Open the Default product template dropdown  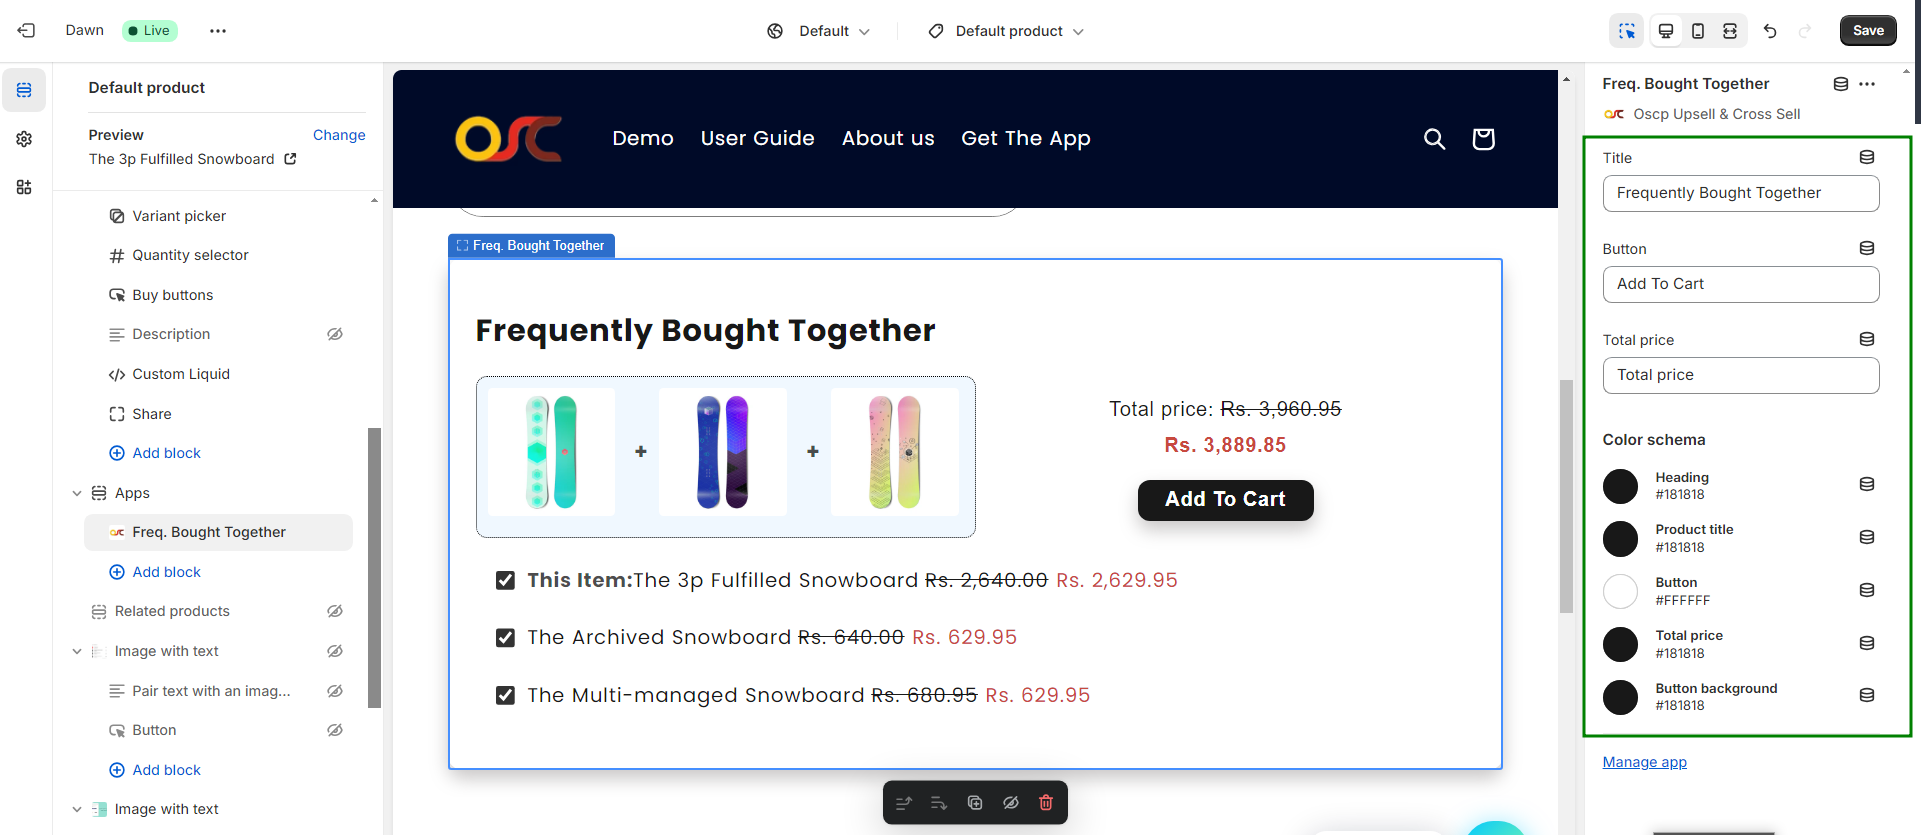tap(1009, 31)
